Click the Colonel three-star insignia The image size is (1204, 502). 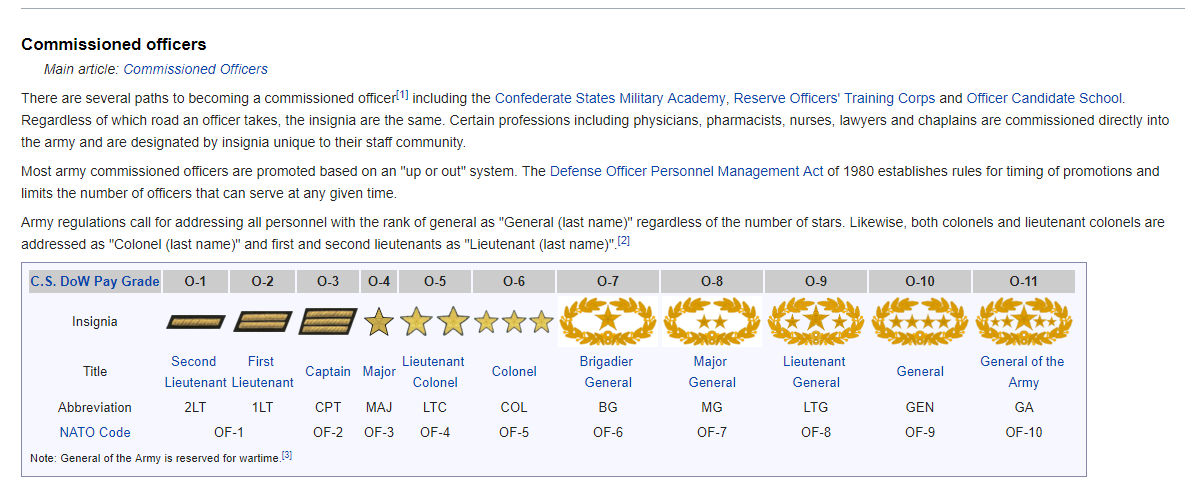(514, 322)
